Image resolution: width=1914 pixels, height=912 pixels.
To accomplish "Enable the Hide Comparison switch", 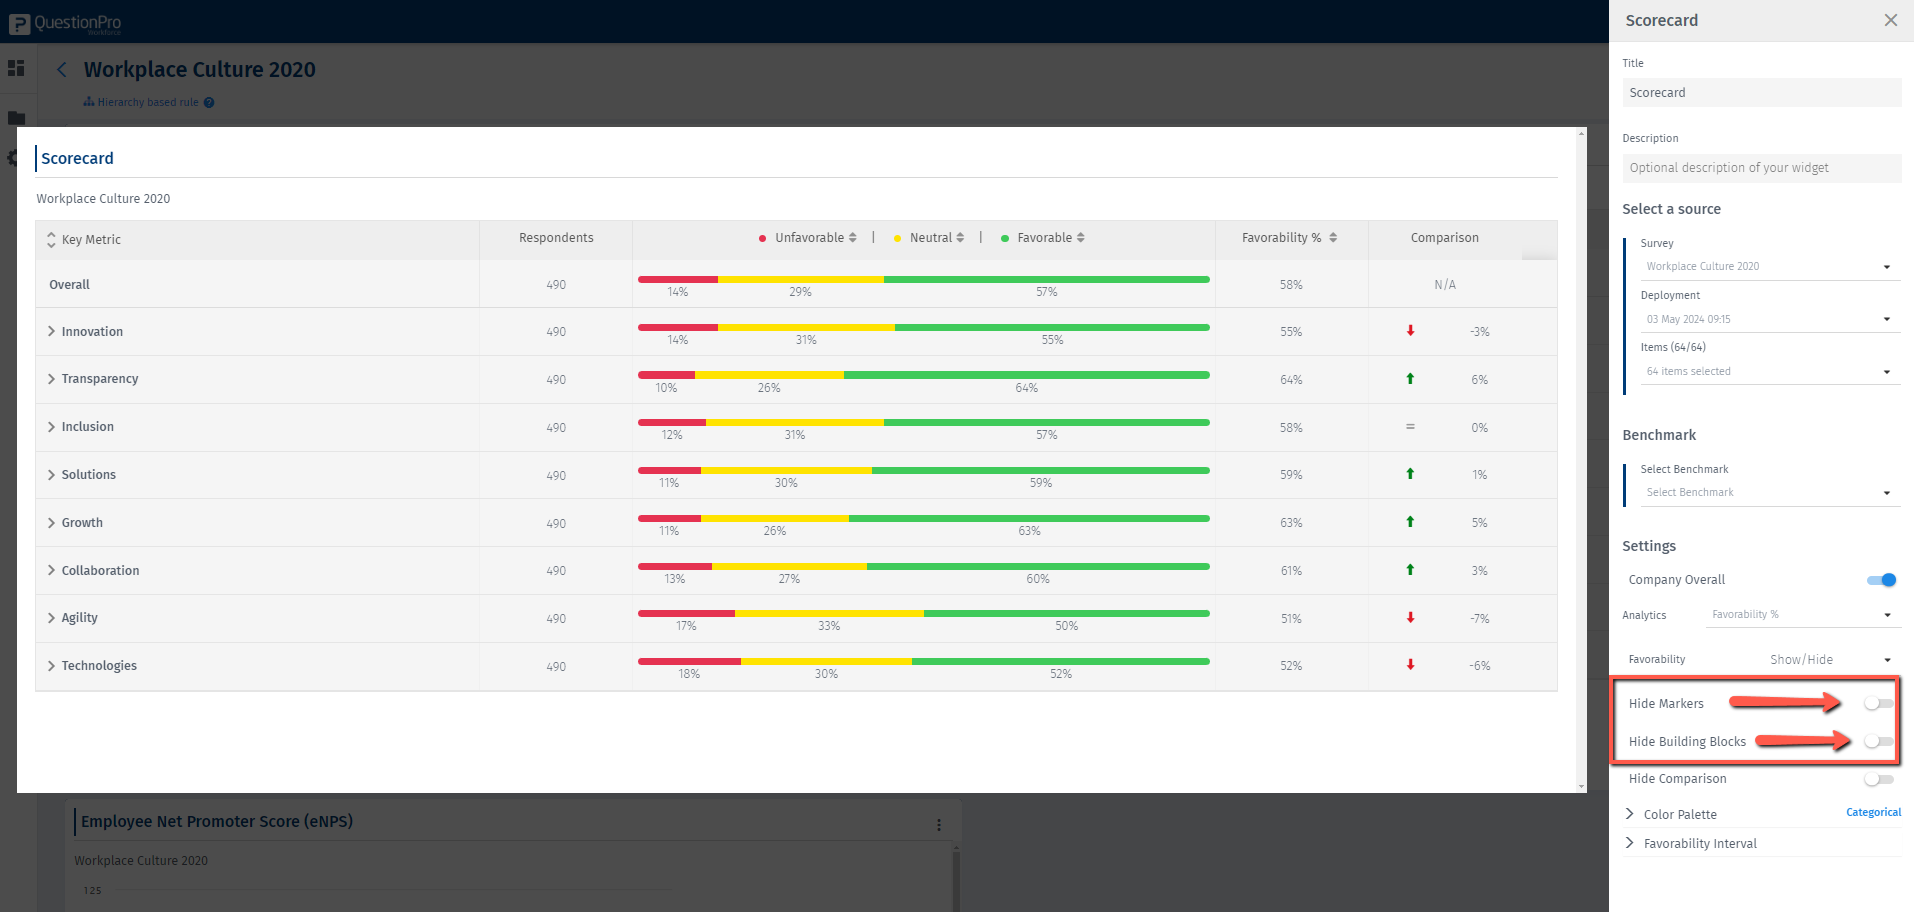I will coord(1878,779).
